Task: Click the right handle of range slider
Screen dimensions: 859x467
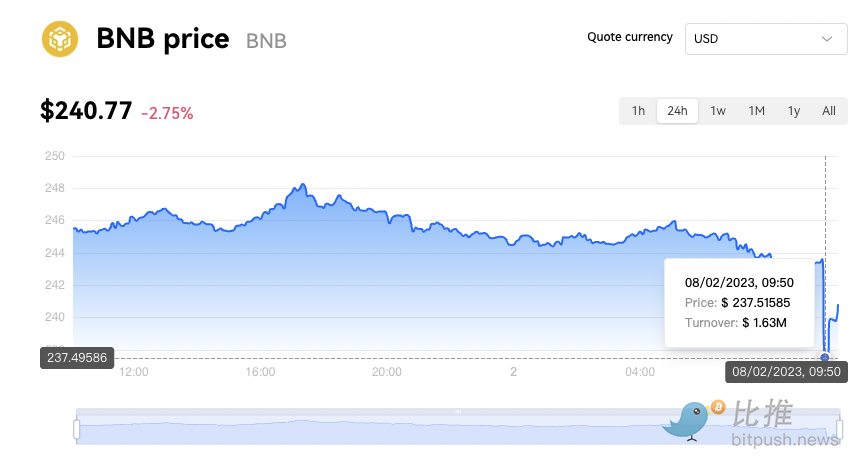Action: [839, 429]
